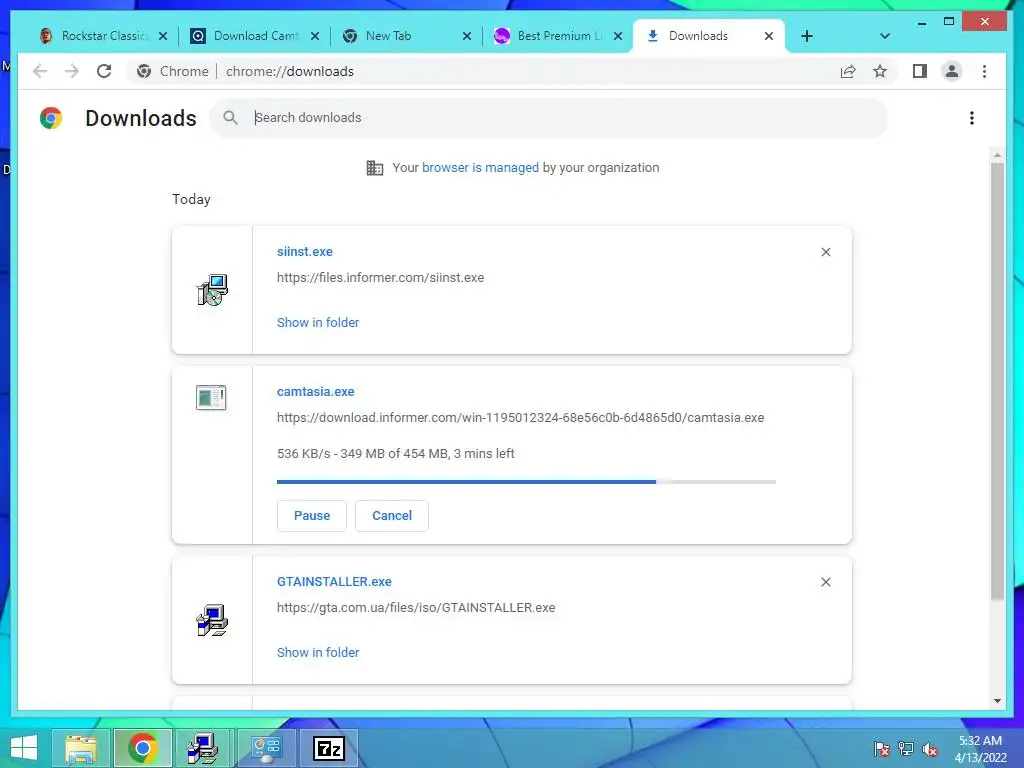Click the siinst.exe installer file icon
Screen dimensions: 1024x768
(x=212, y=290)
